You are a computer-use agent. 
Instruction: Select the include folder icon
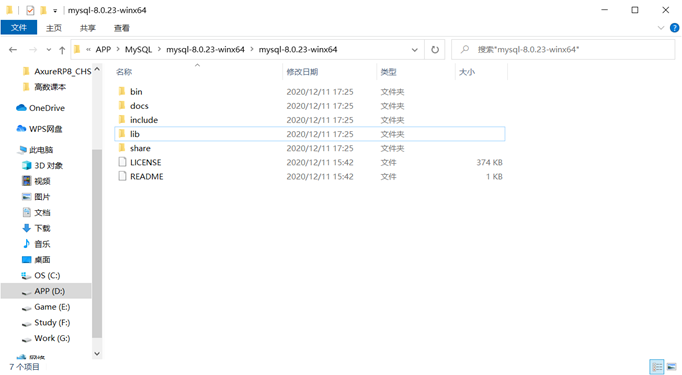(122, 120)
